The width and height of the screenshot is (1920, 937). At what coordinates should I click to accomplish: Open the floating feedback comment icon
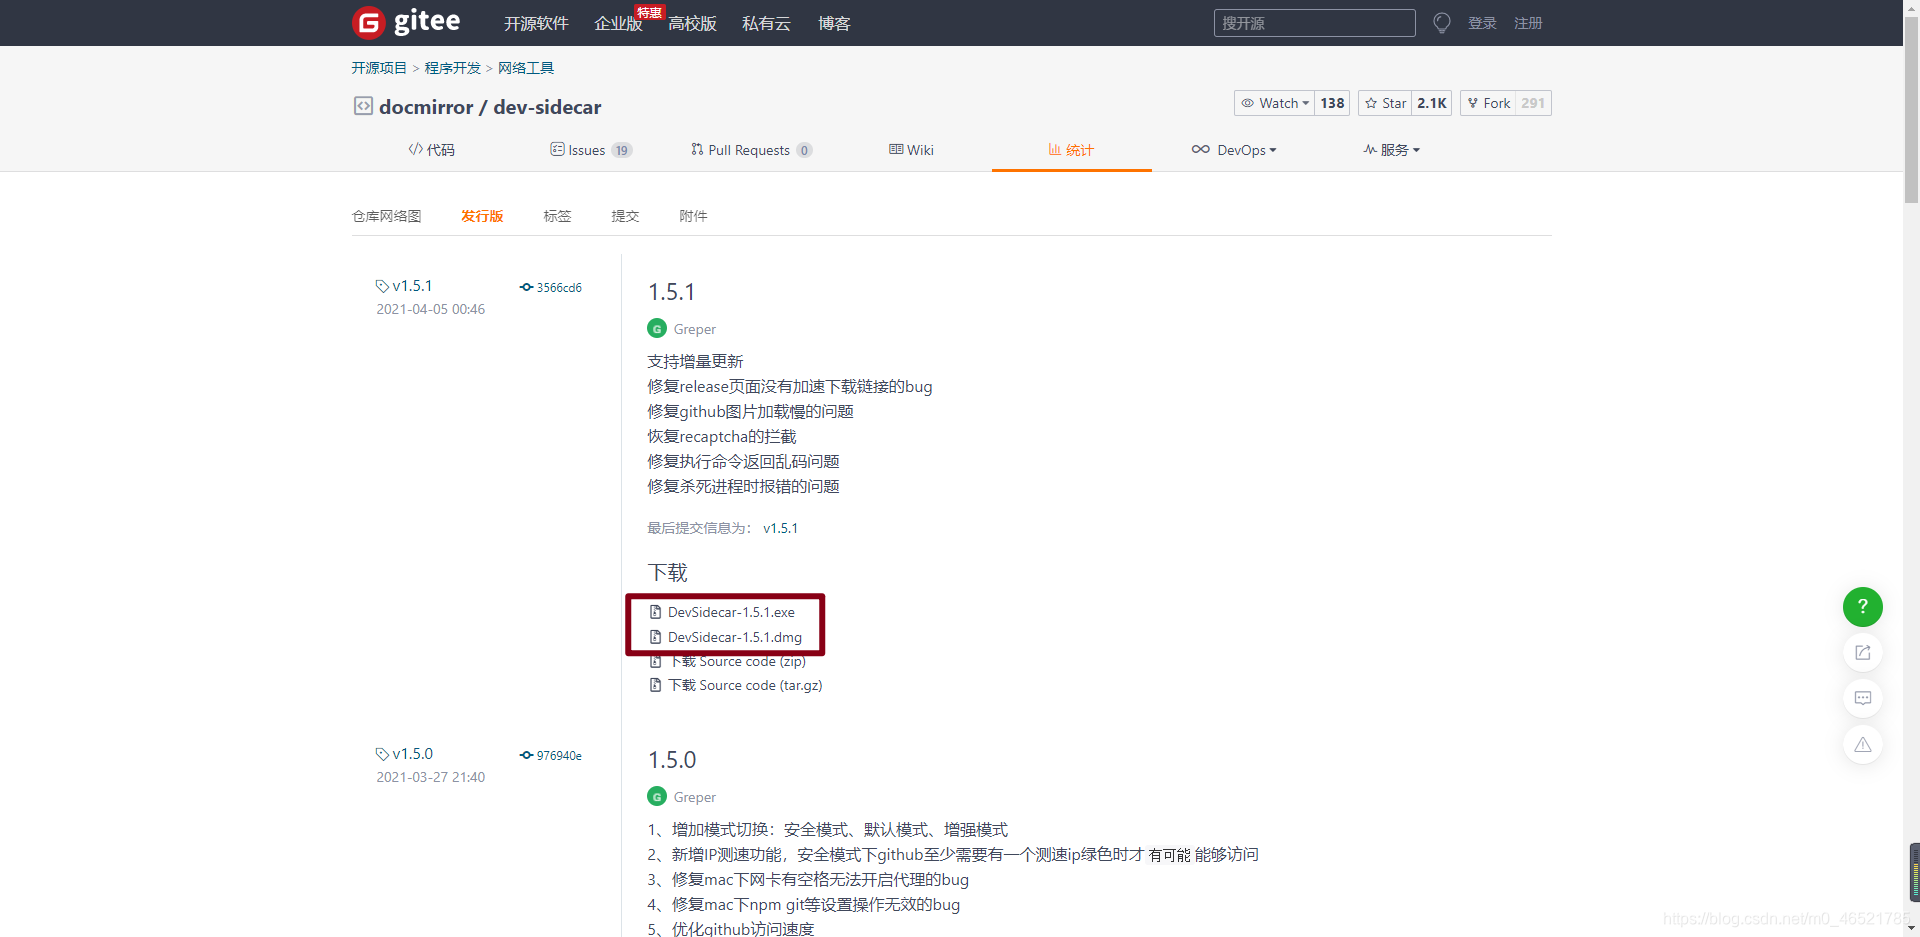(x=1862, y=698)
